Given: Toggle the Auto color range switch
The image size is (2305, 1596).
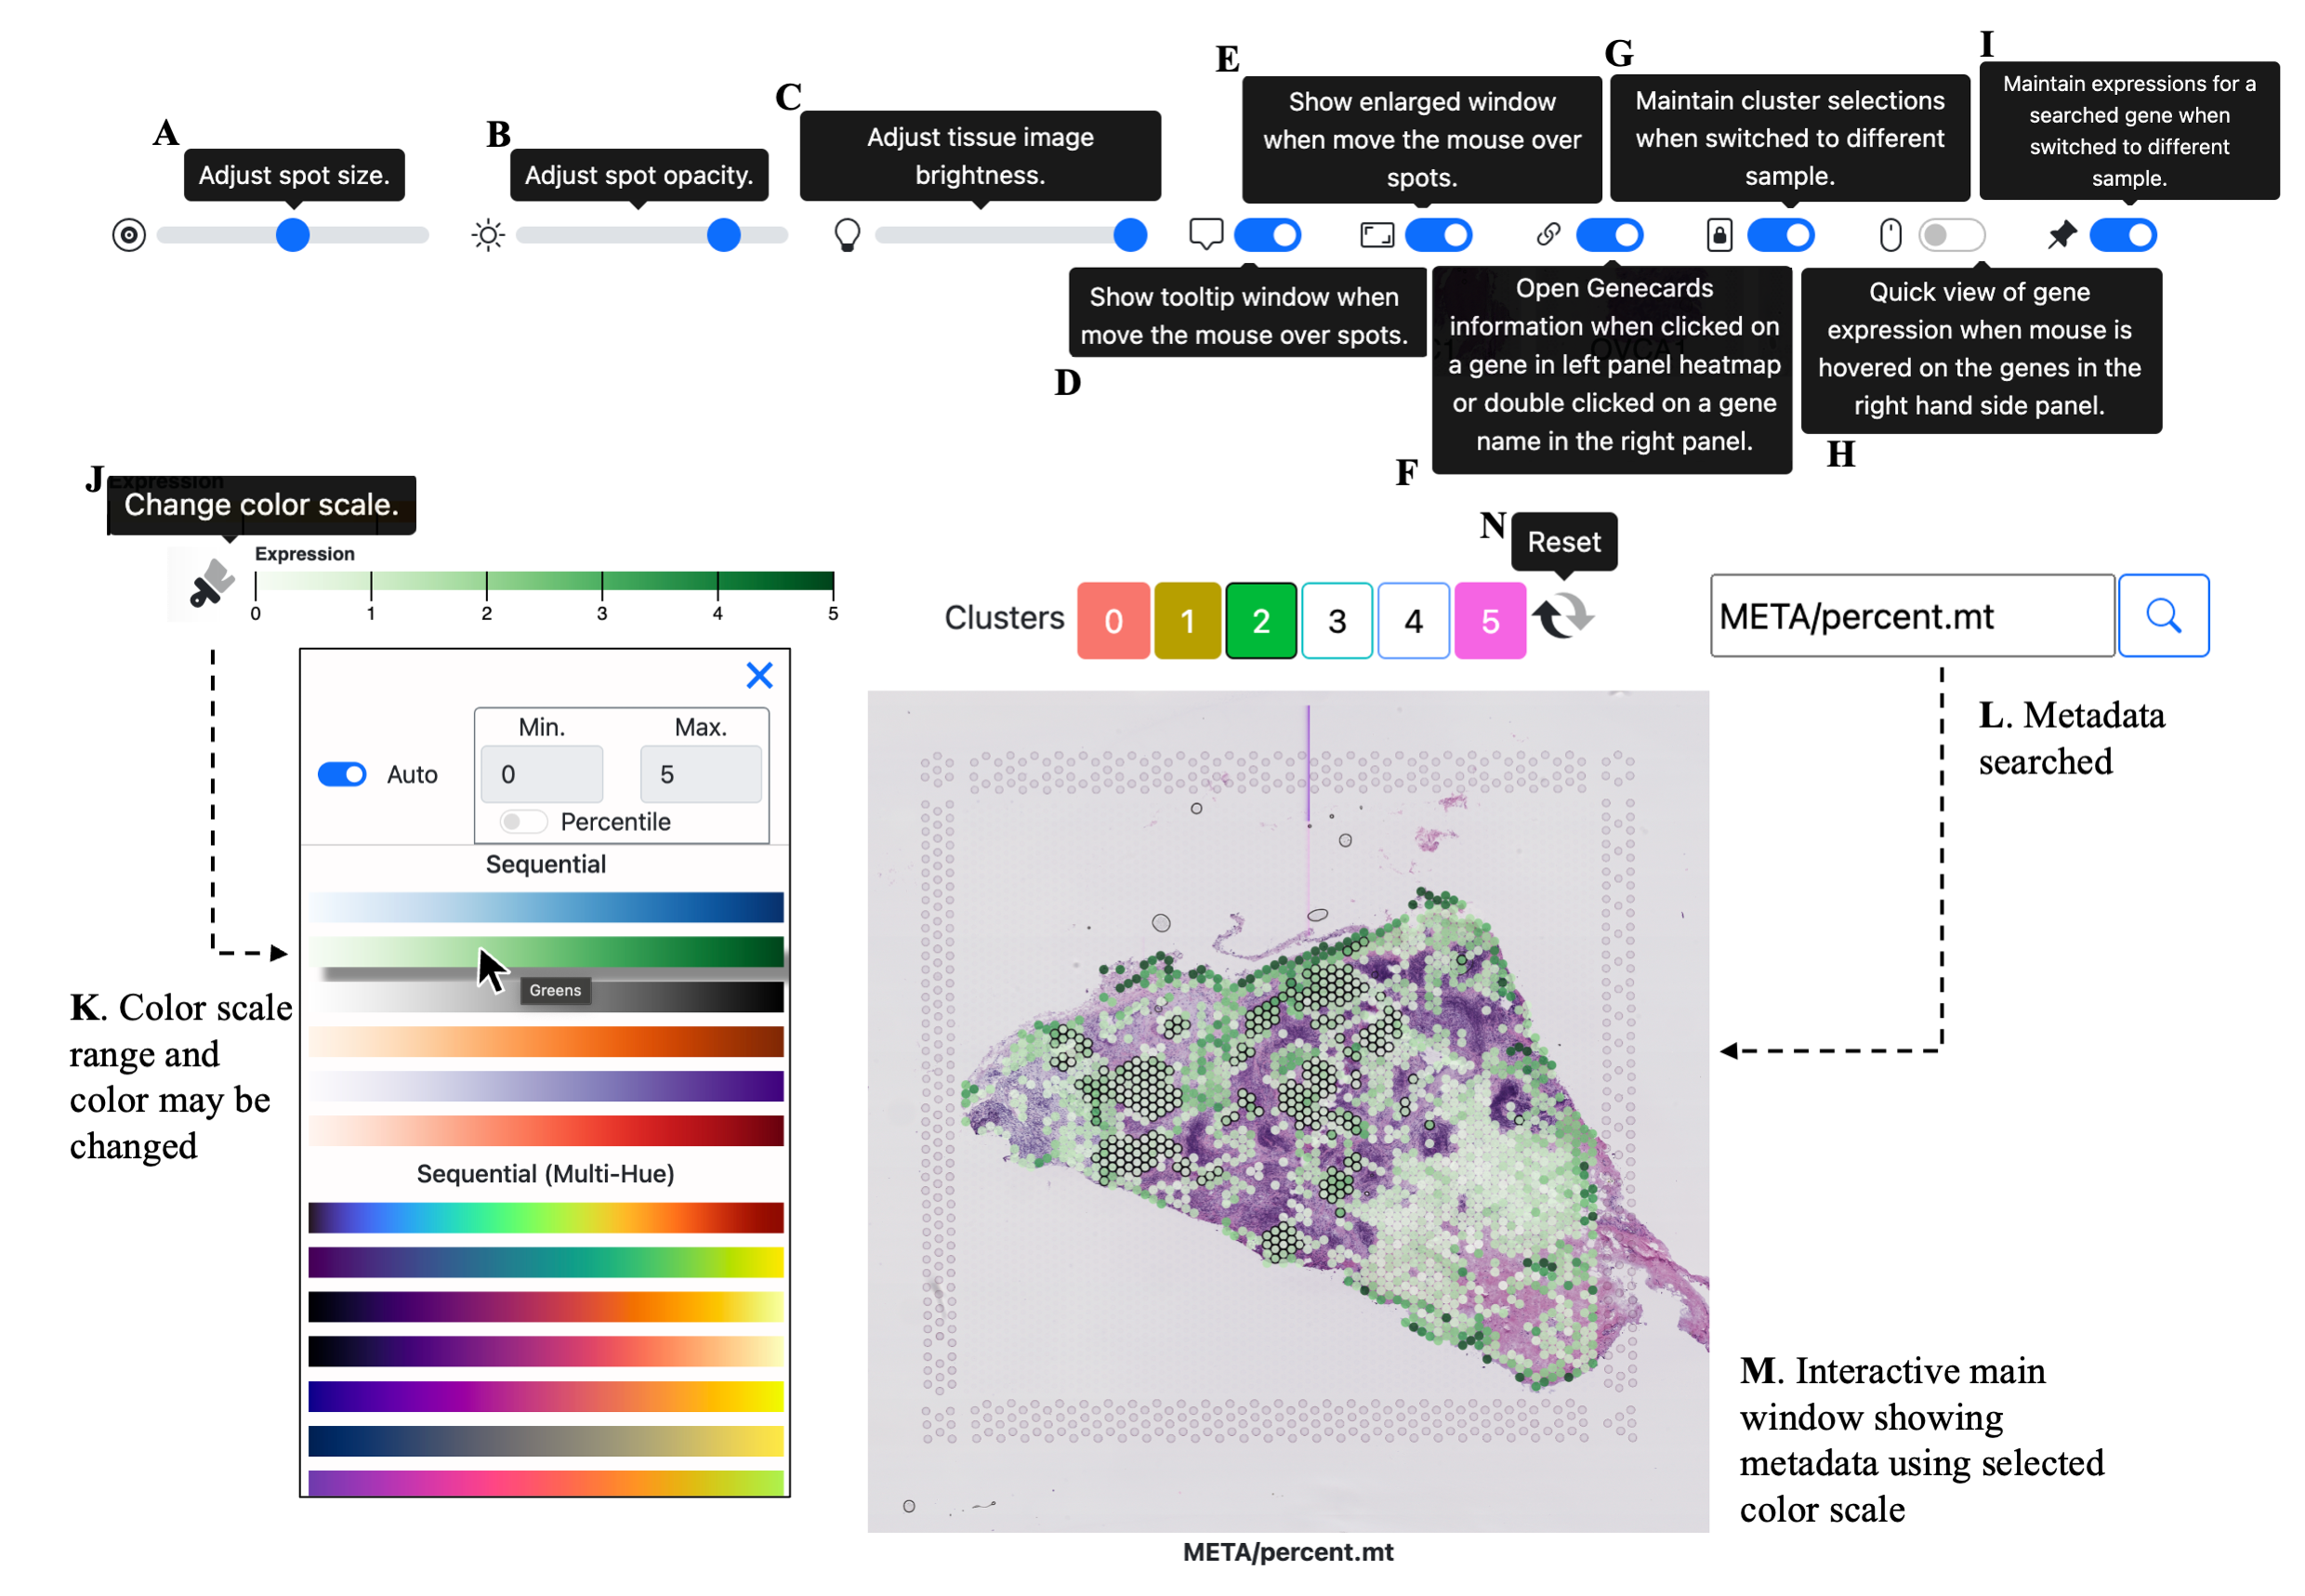Looking at the screenshot, I should [x=342, y=775].
